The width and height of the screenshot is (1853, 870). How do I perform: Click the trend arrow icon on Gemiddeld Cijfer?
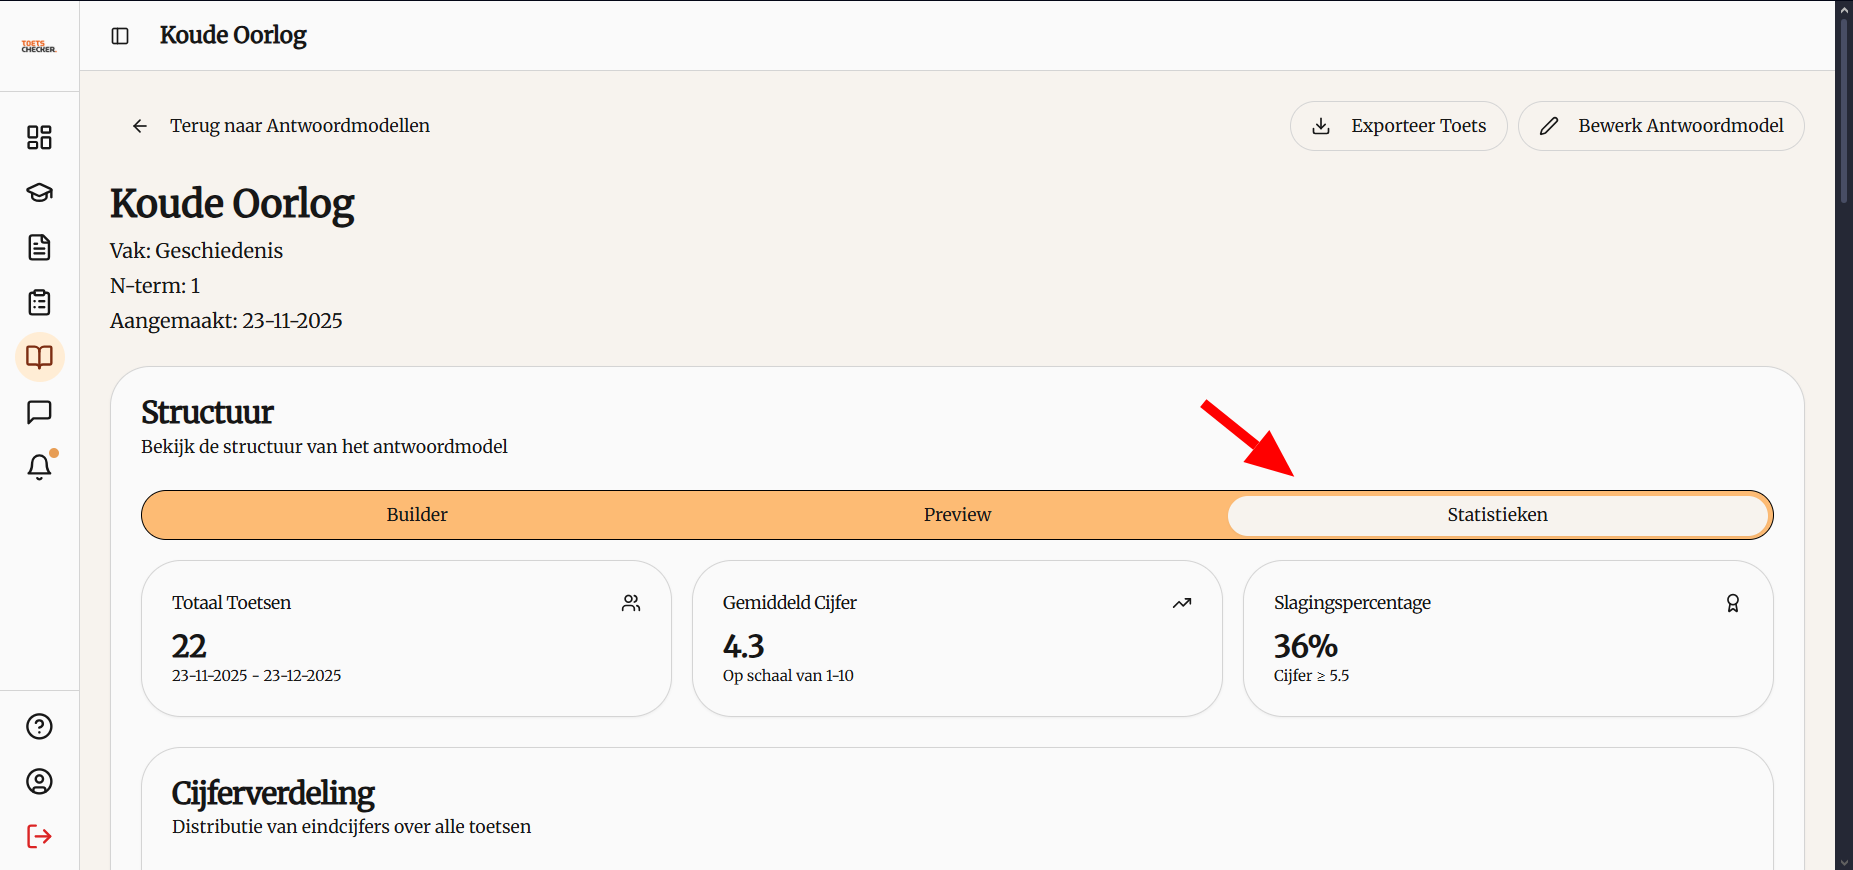tap(1182, 603)
